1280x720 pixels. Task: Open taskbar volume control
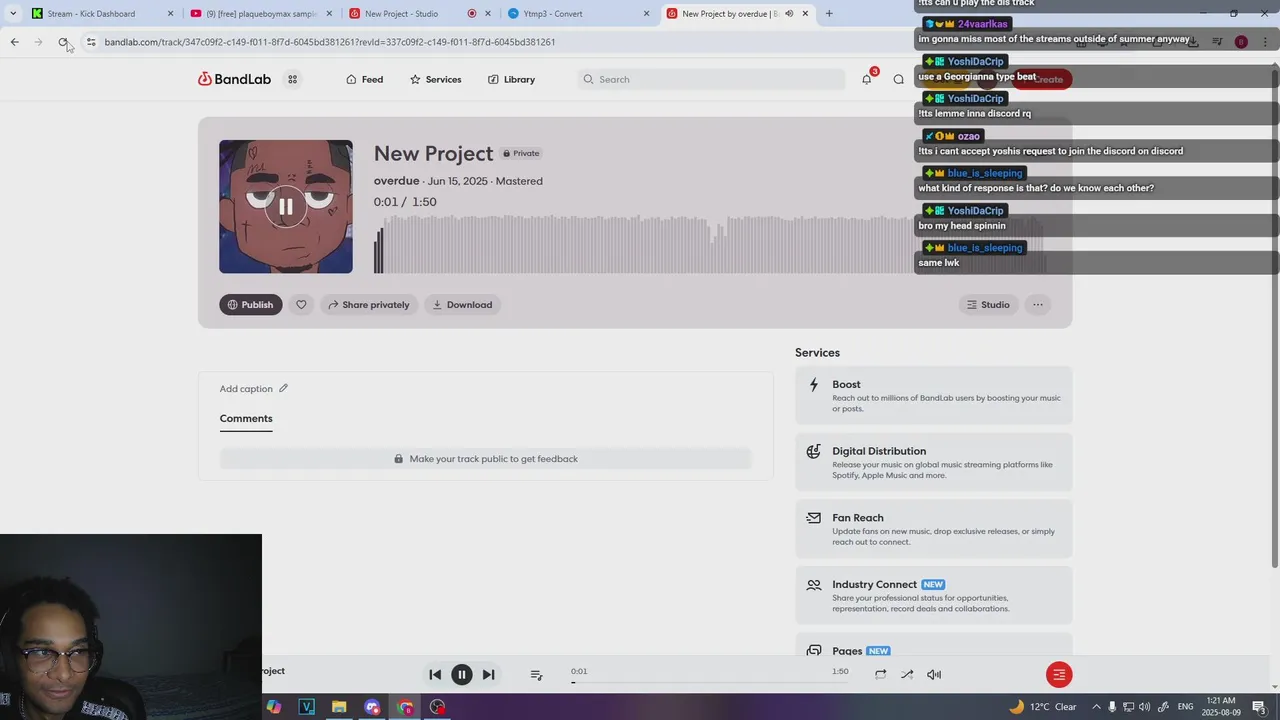(1145, 707)
